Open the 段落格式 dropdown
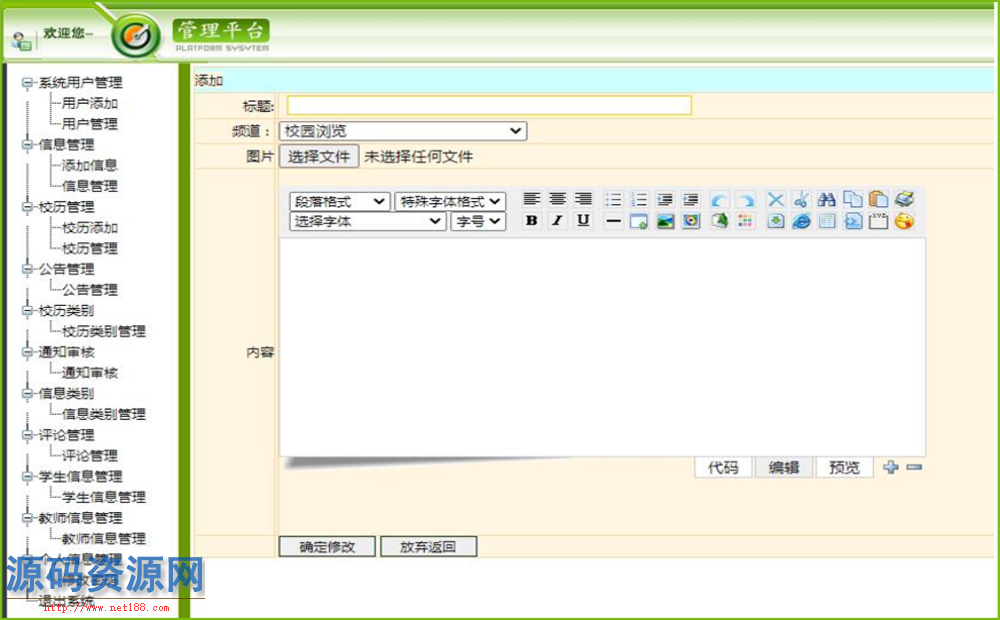The image size is (1000, 620). coord(340,201)
